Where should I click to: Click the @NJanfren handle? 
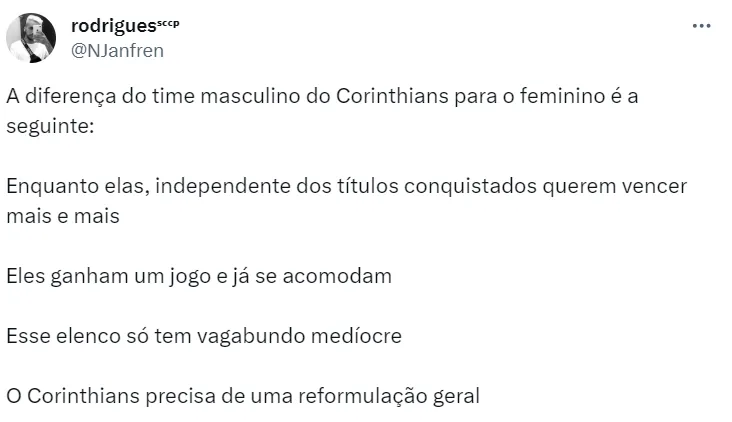(117, 49)
